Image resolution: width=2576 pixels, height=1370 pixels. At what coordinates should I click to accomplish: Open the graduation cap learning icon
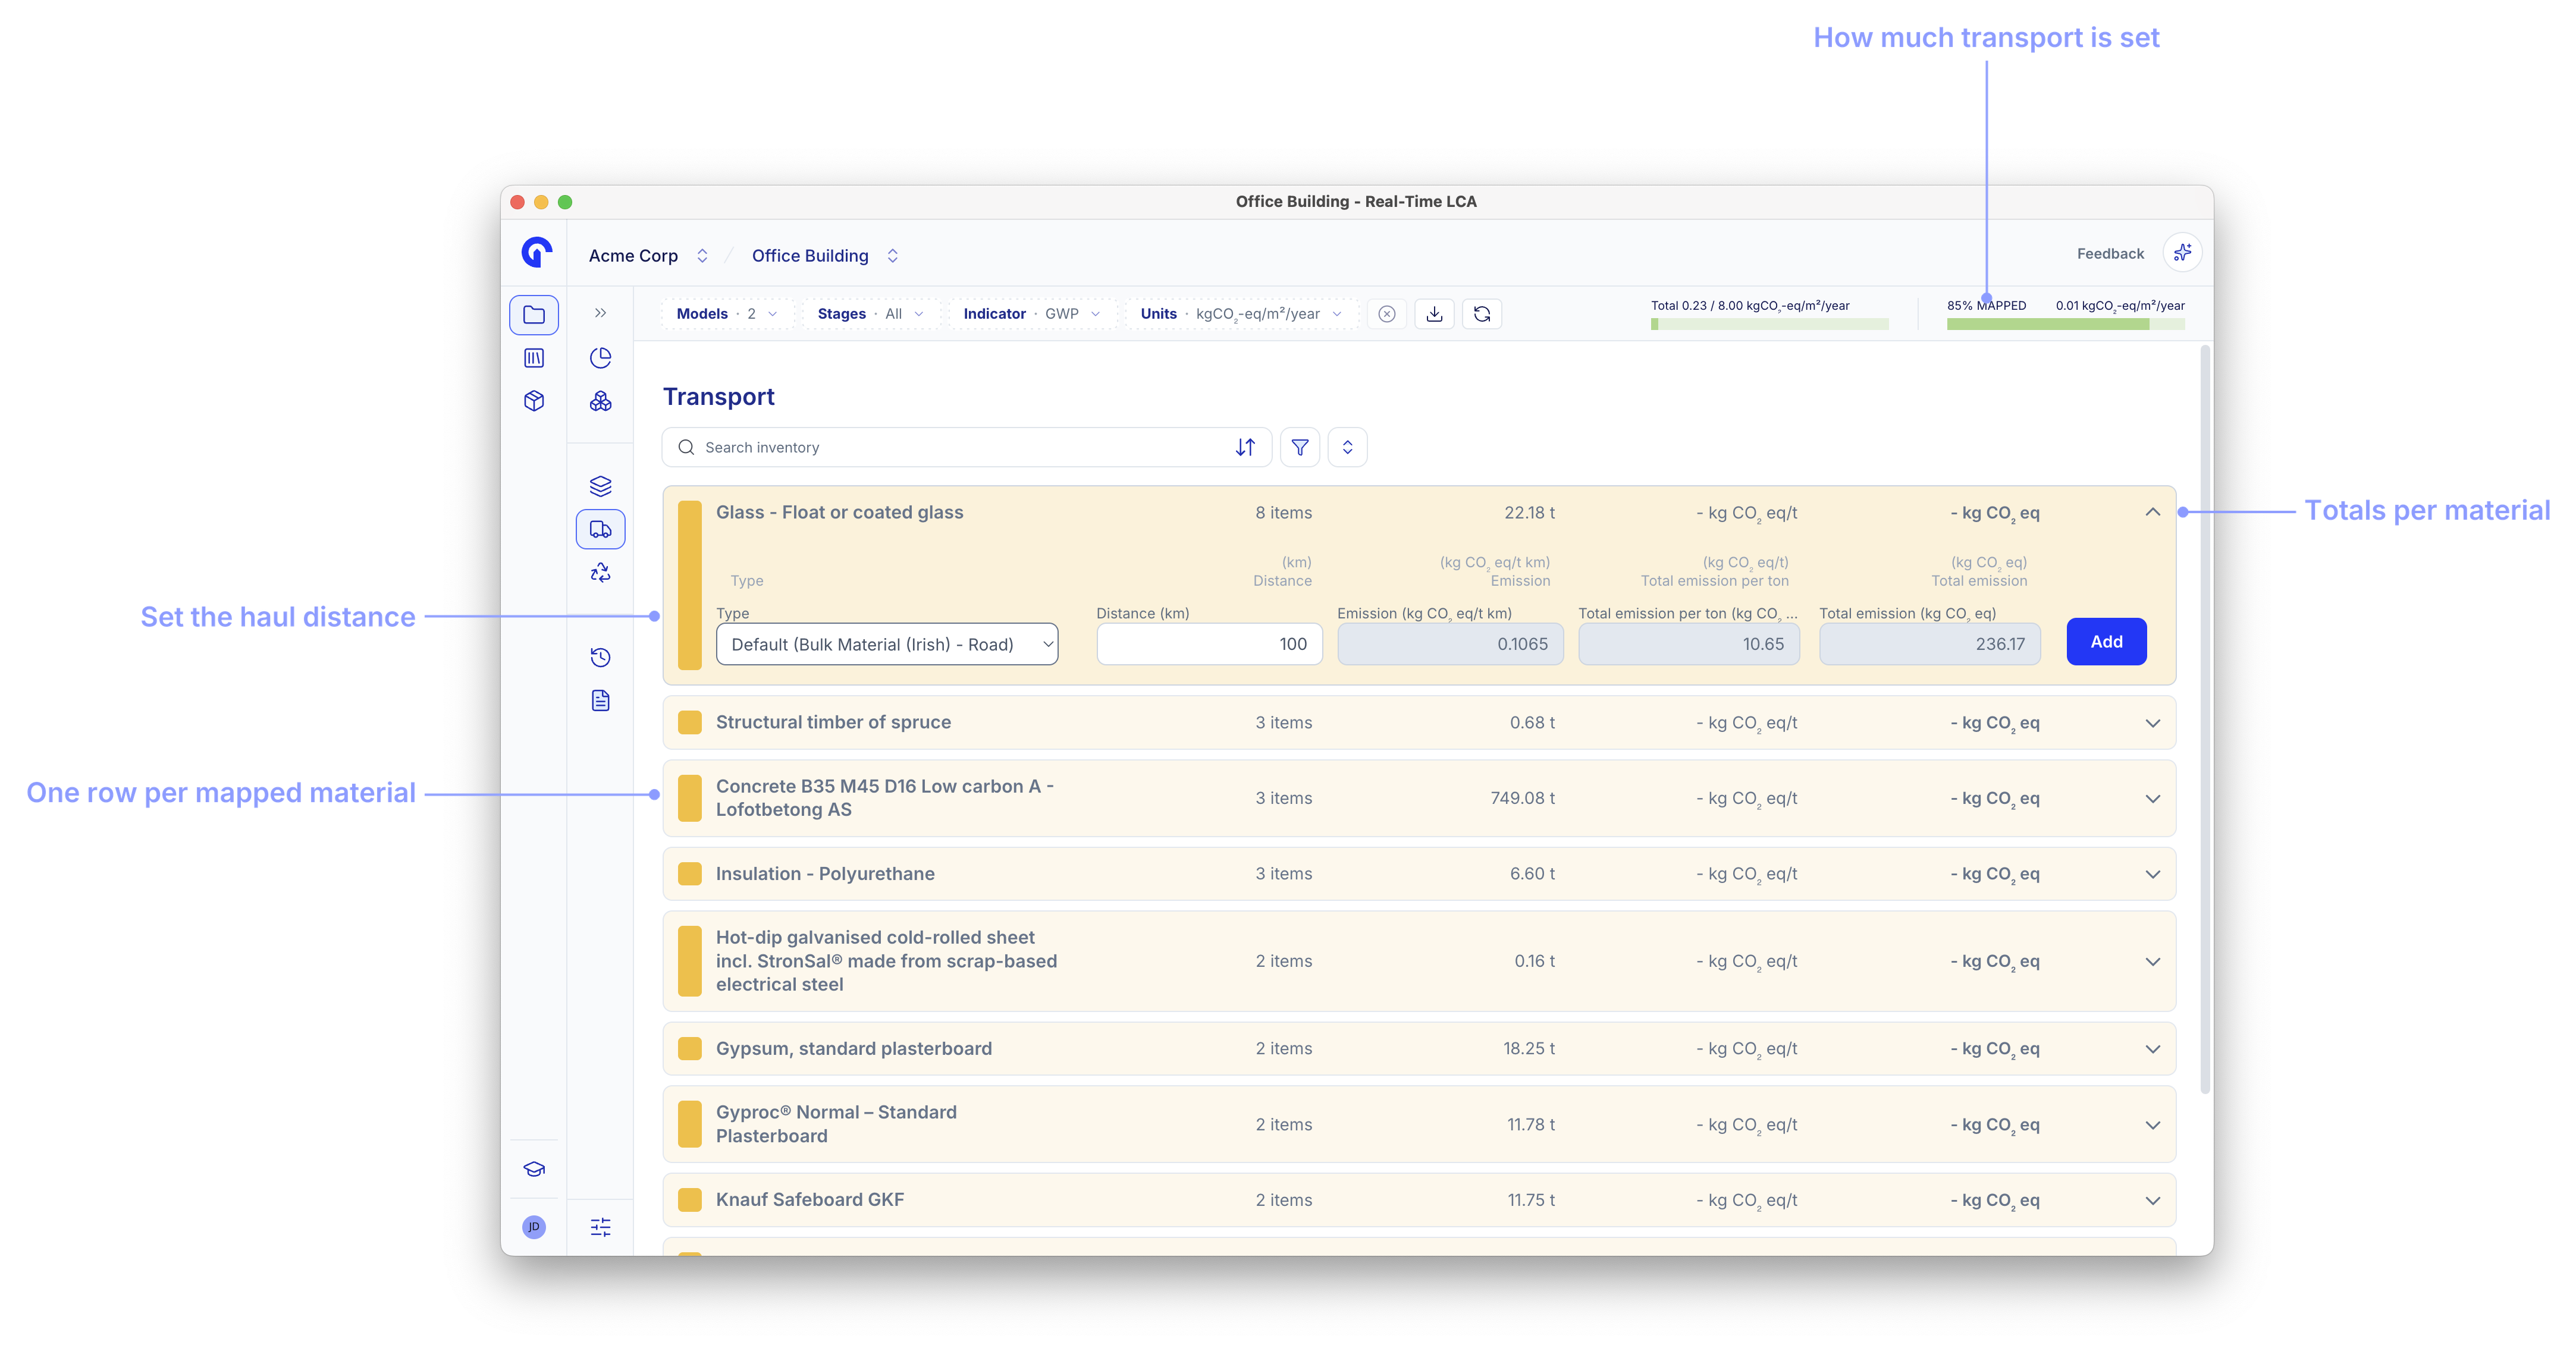(534, 1169)
